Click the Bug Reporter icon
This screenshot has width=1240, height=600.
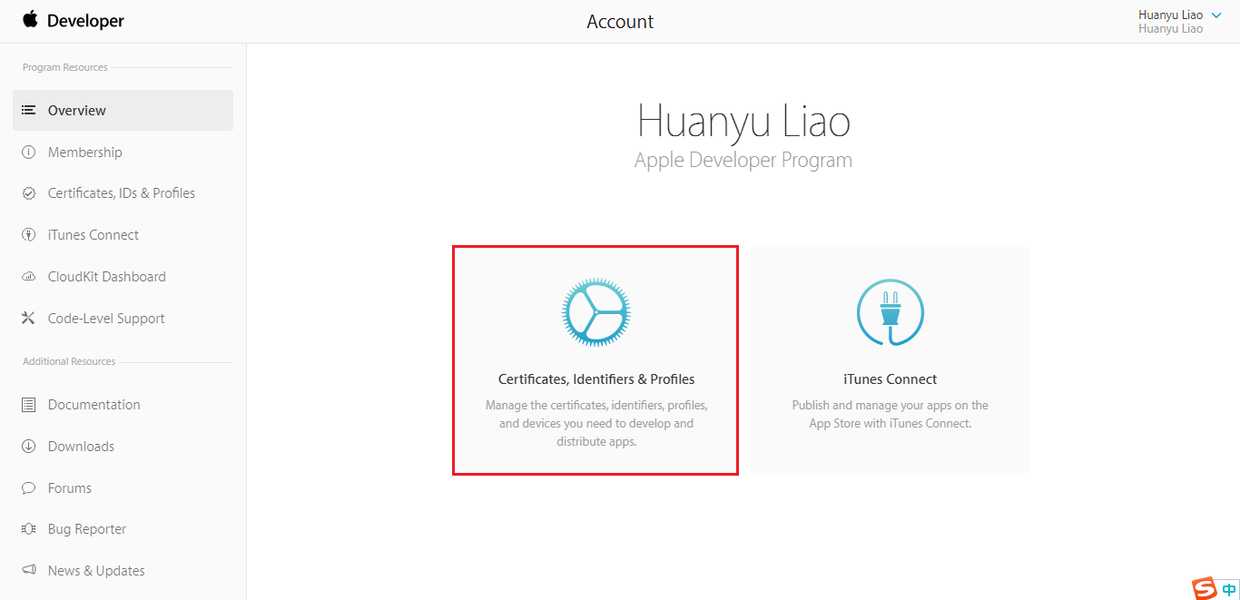[28, 529]
